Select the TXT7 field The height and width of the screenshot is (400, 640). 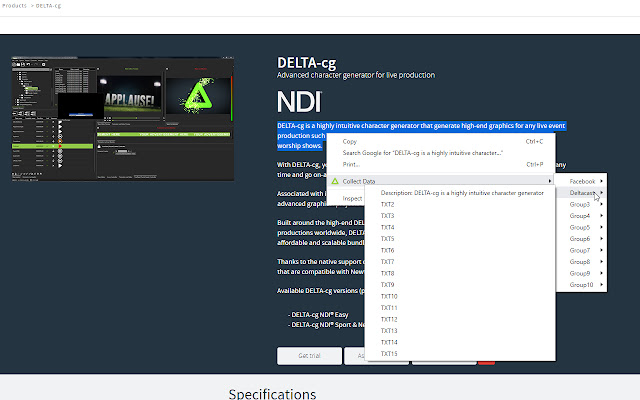tap(460, 262)
